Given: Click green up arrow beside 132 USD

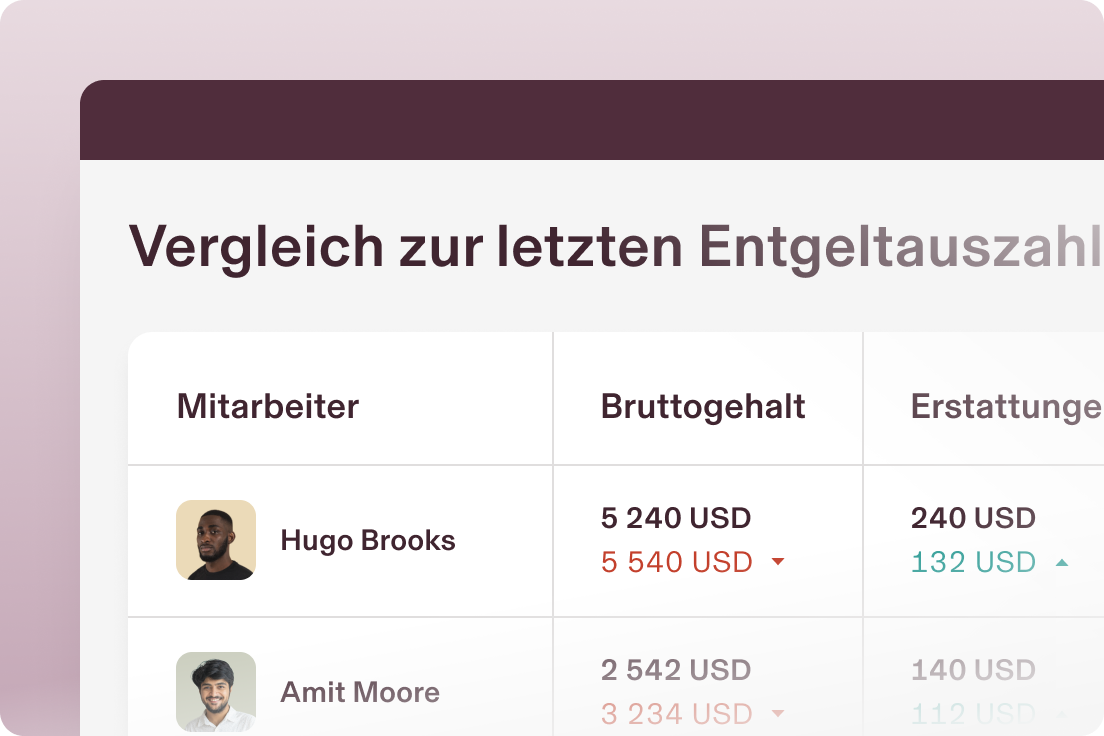Looking at the screenshot, I should point(1062,562).
